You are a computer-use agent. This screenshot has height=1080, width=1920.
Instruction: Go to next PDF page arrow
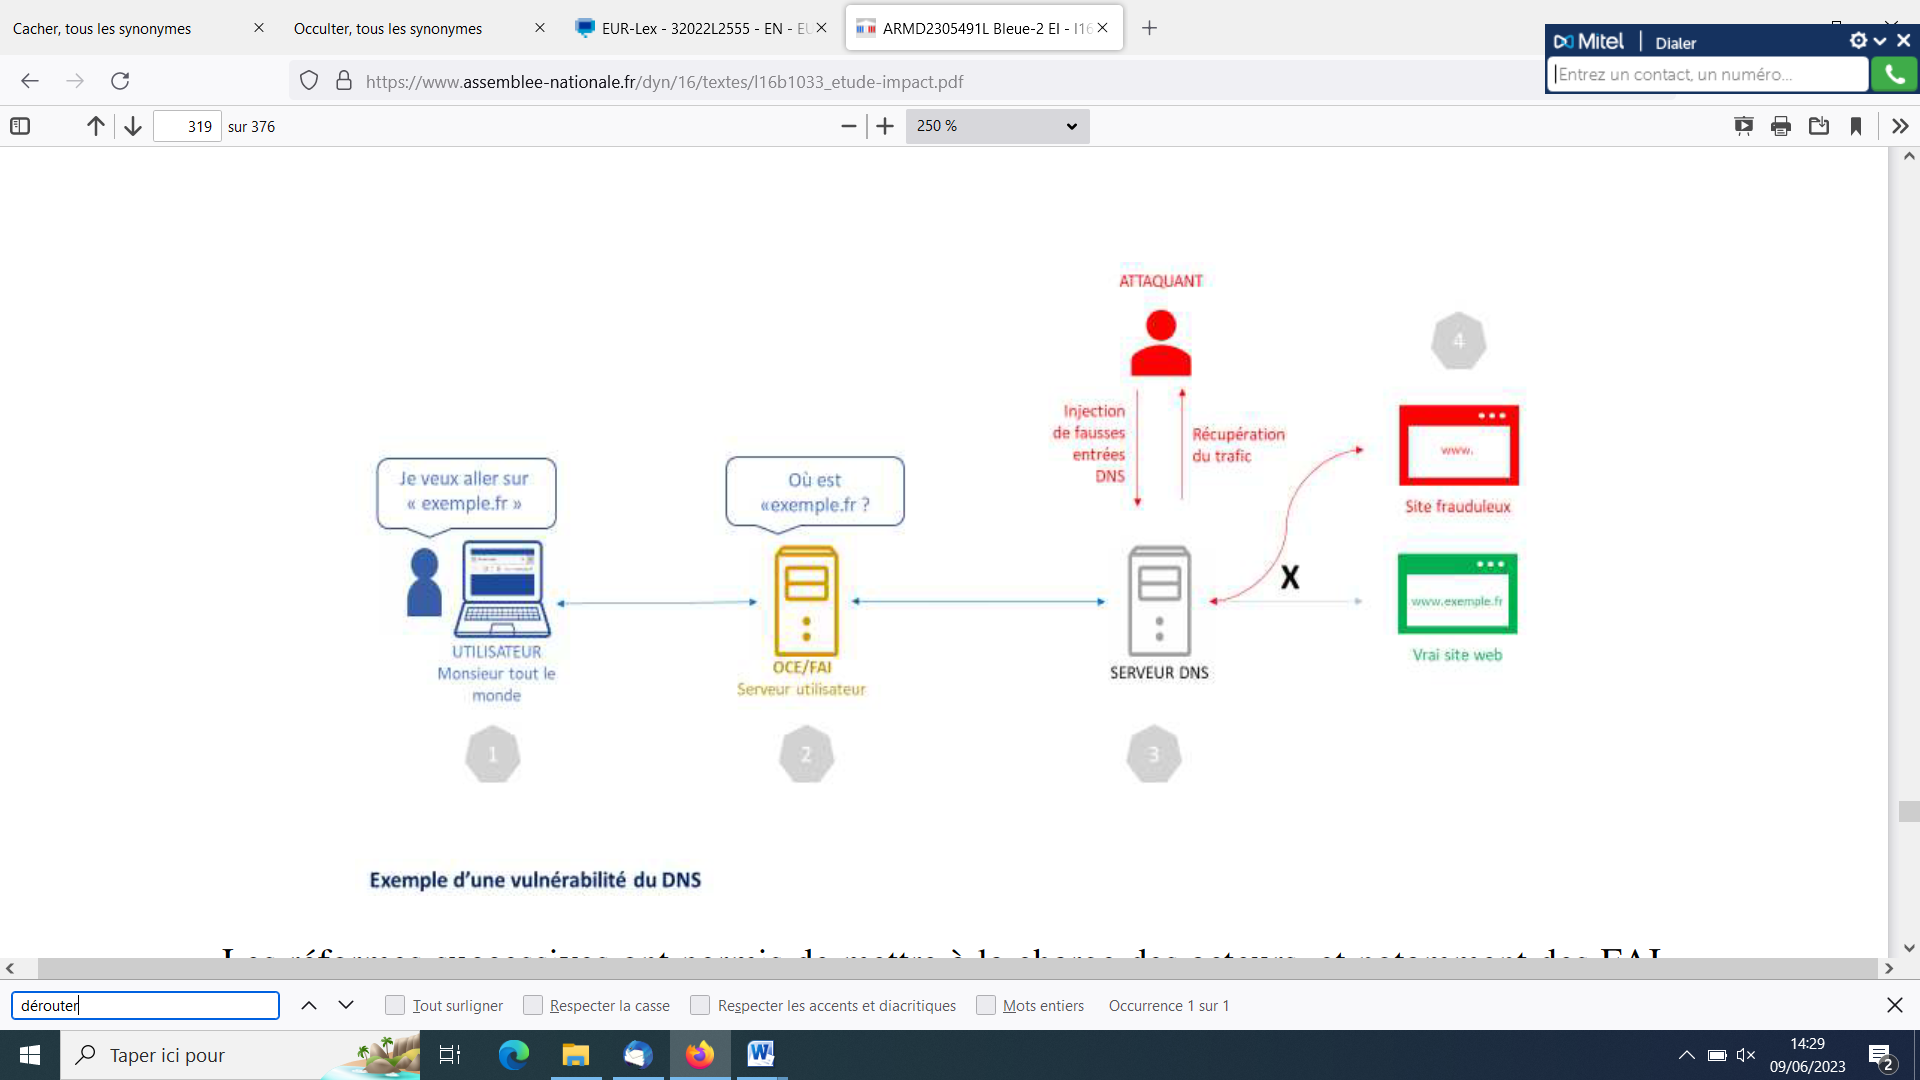[133, 126]
